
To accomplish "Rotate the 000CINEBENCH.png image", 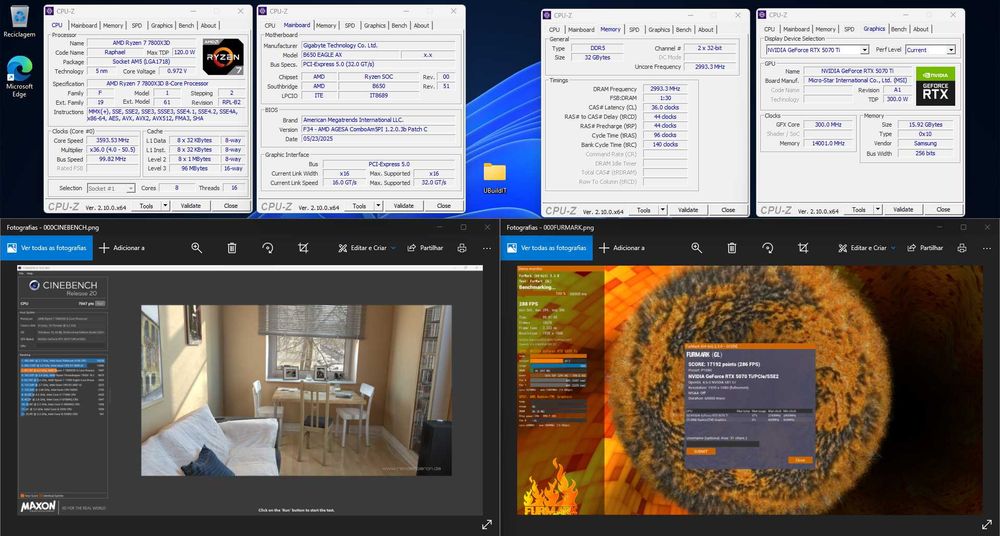I will [268, 248].
